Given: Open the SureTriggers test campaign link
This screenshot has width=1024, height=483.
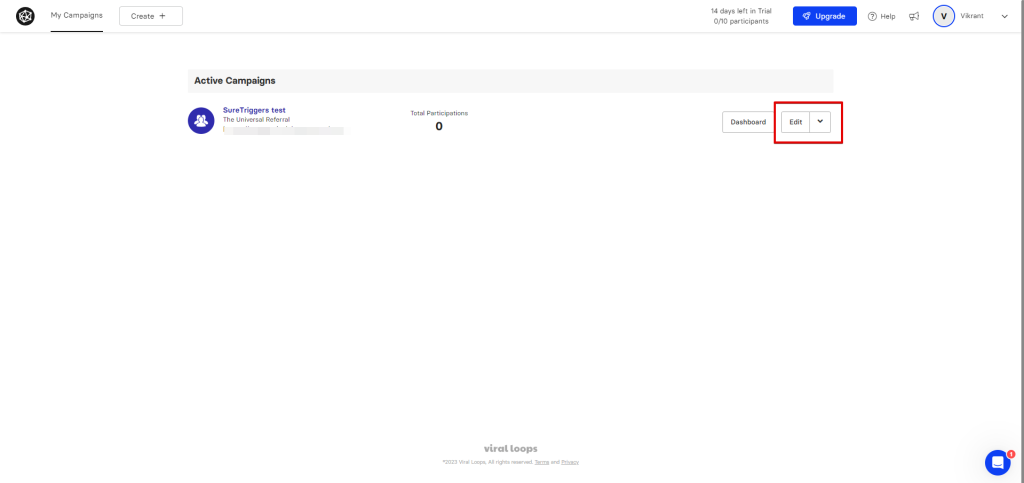Looking at the screenshot, I should pyautogui.click(x=254, y=110).
